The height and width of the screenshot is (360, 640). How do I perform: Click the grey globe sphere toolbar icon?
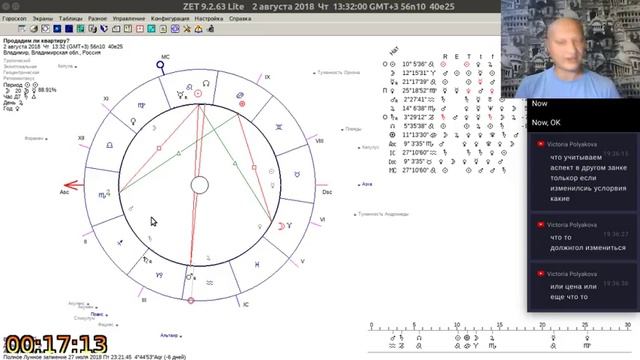33,29
